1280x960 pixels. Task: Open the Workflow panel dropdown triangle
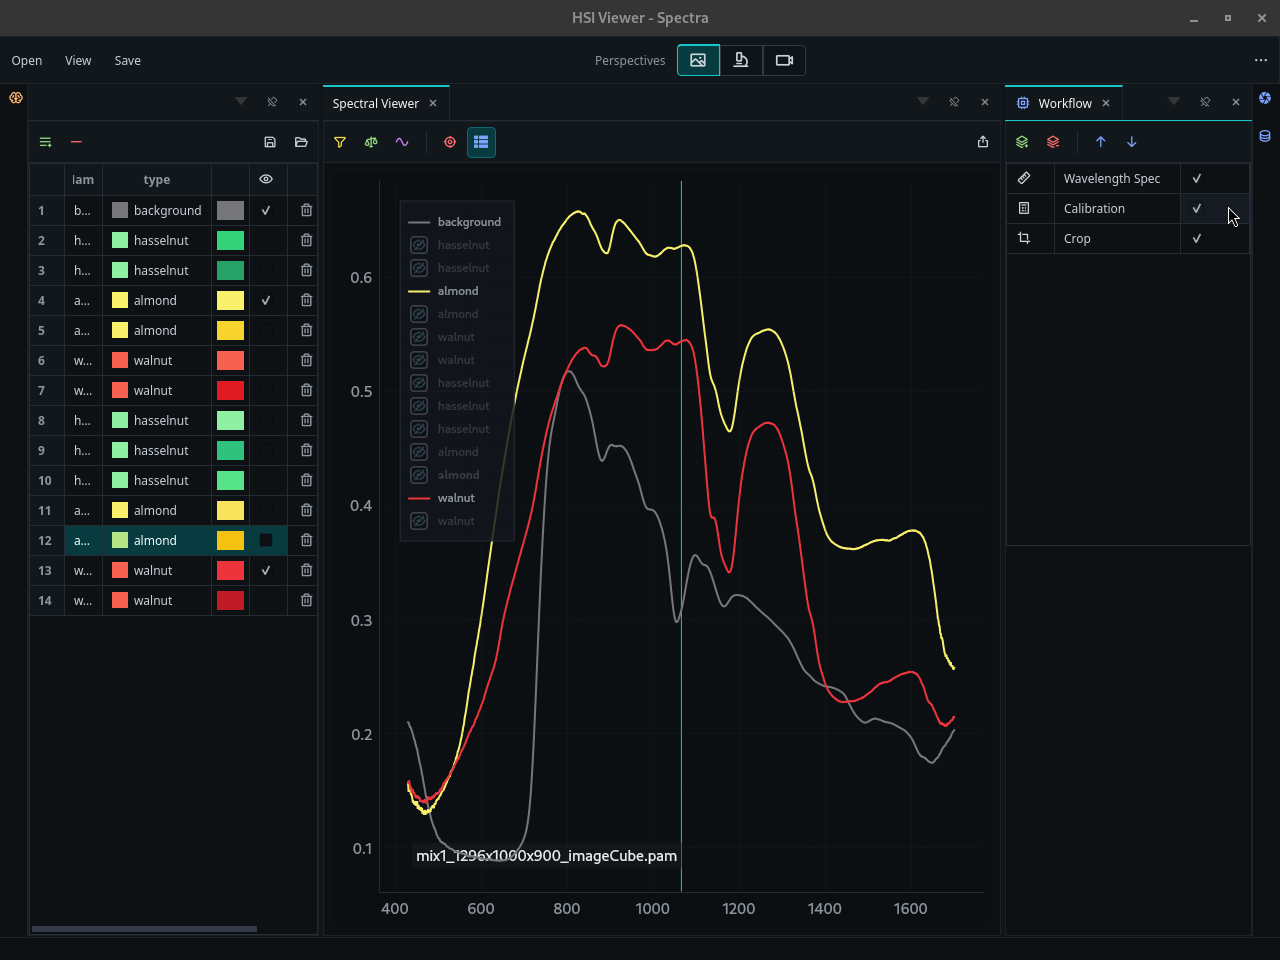[1174, 102]
